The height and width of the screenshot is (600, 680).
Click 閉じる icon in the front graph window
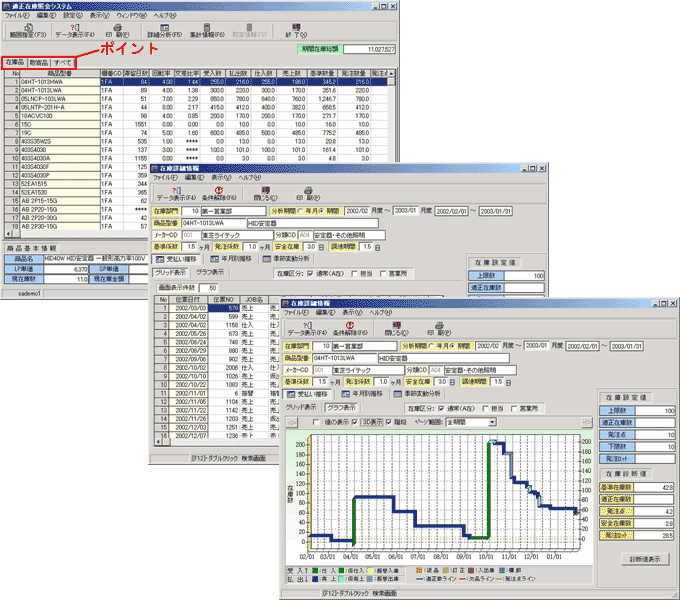tap(396, 329)
